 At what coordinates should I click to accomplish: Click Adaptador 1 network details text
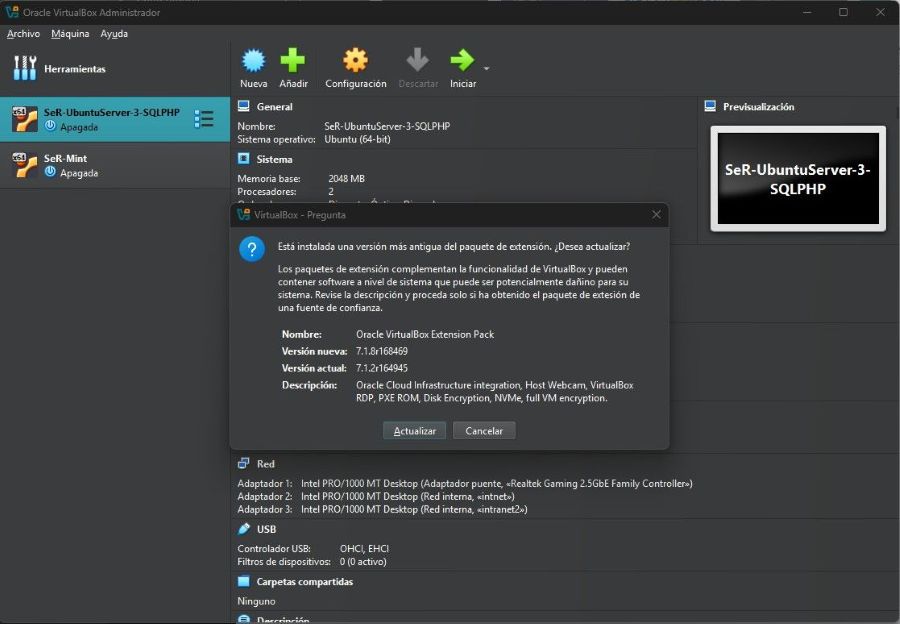[x=496, y=483]
